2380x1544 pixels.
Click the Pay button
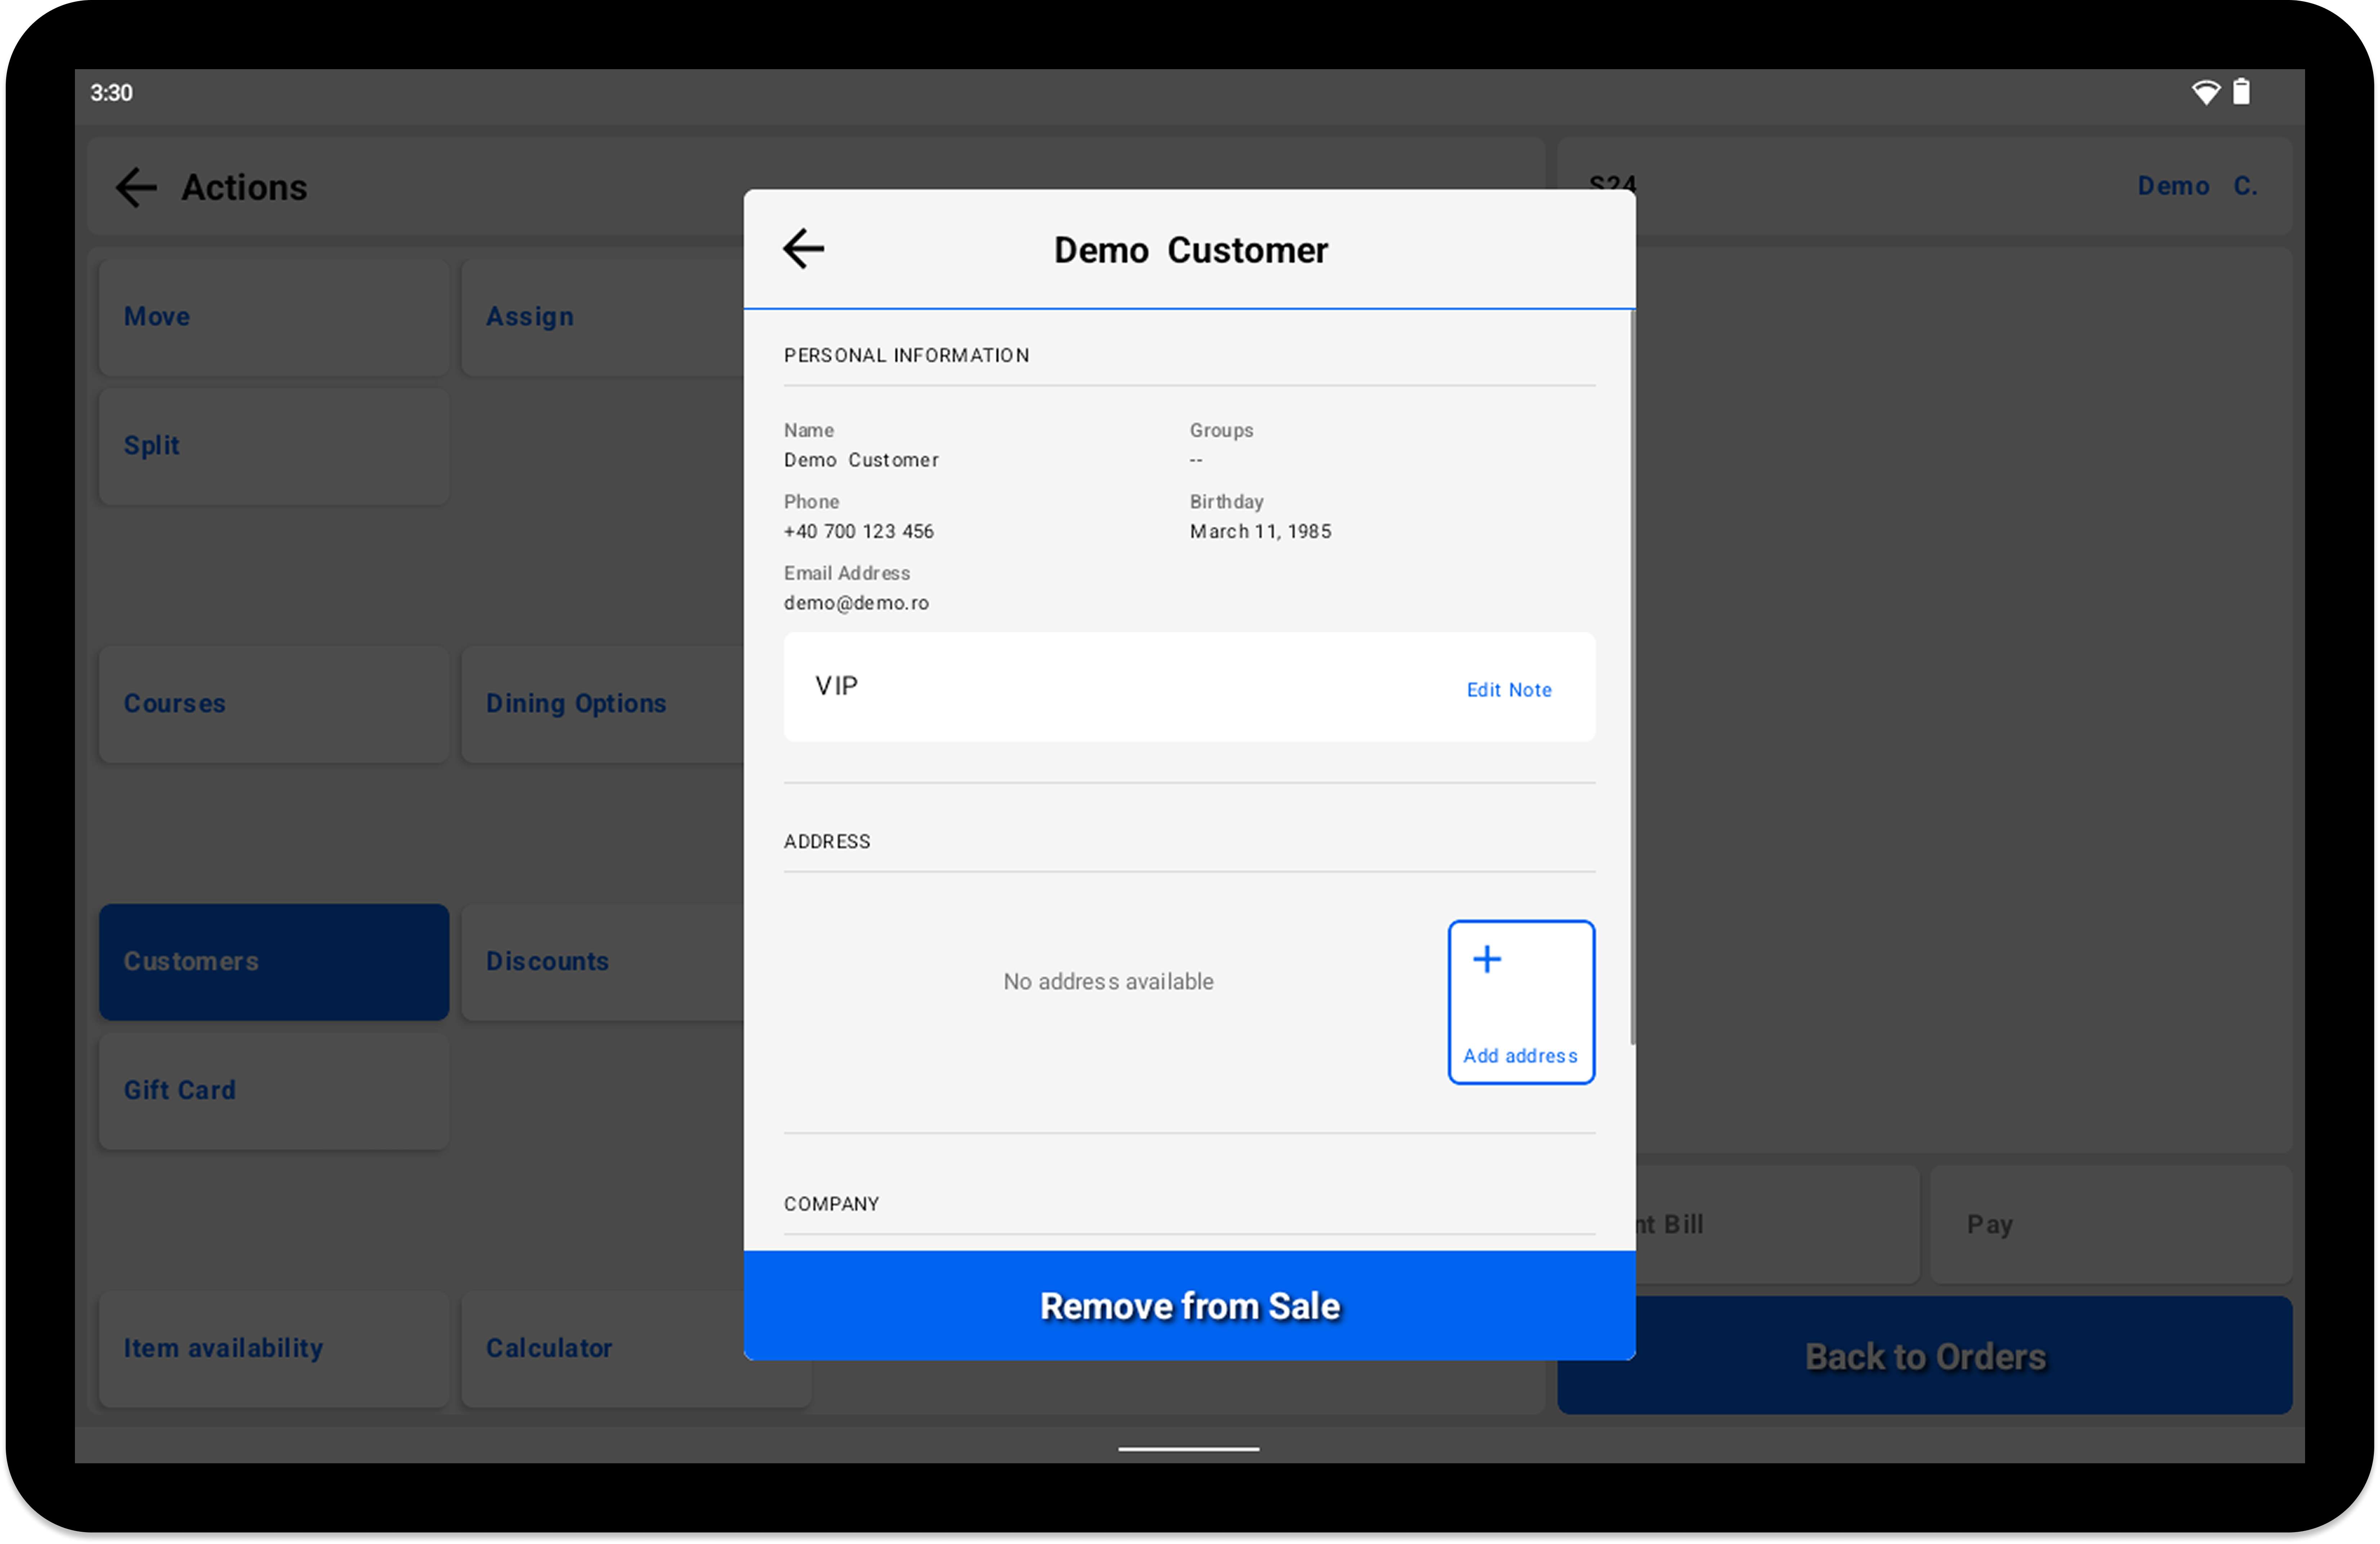[x=2111, y=1224]
